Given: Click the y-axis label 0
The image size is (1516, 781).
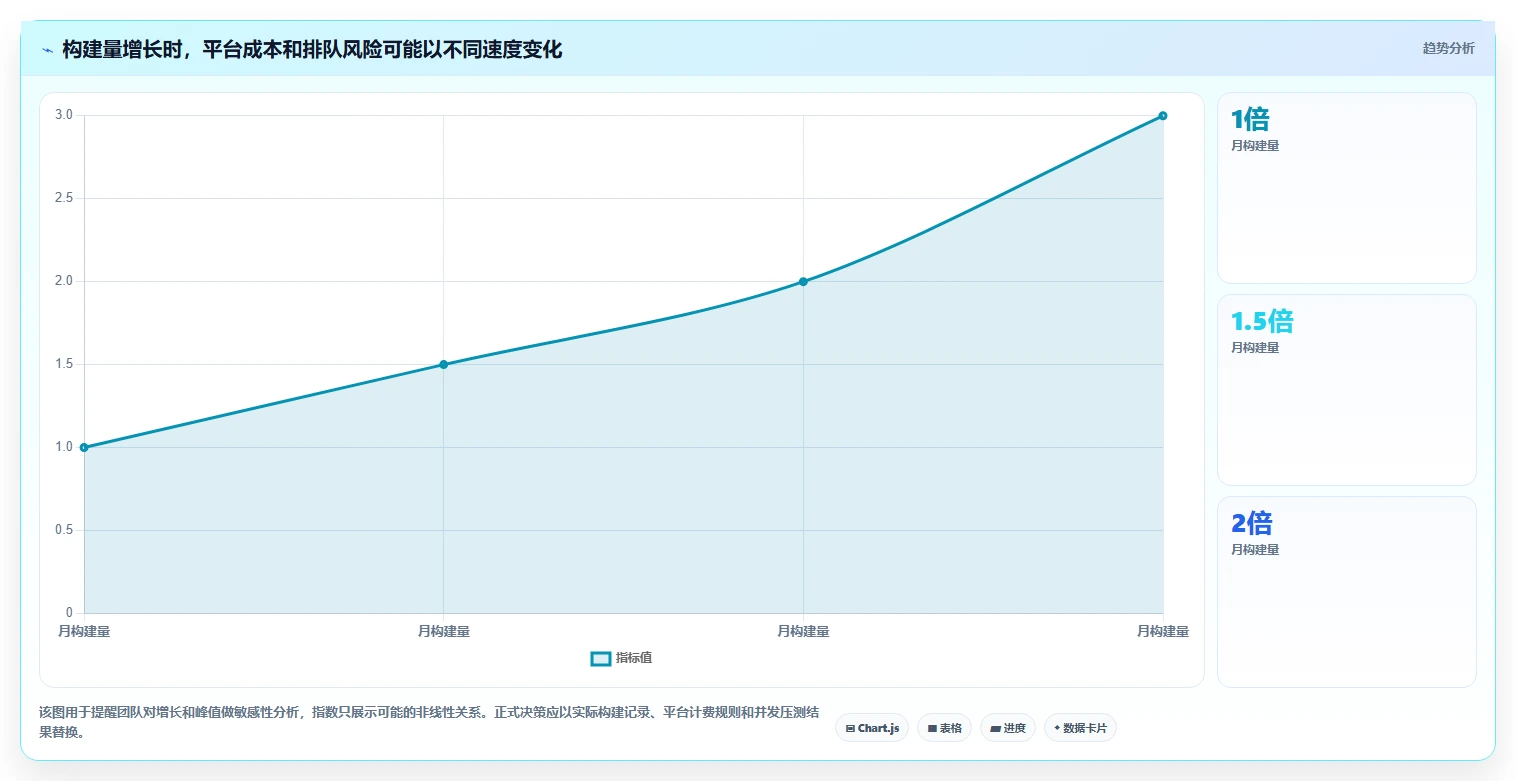Looking at the screenshot, I should (x=69, y=613).
